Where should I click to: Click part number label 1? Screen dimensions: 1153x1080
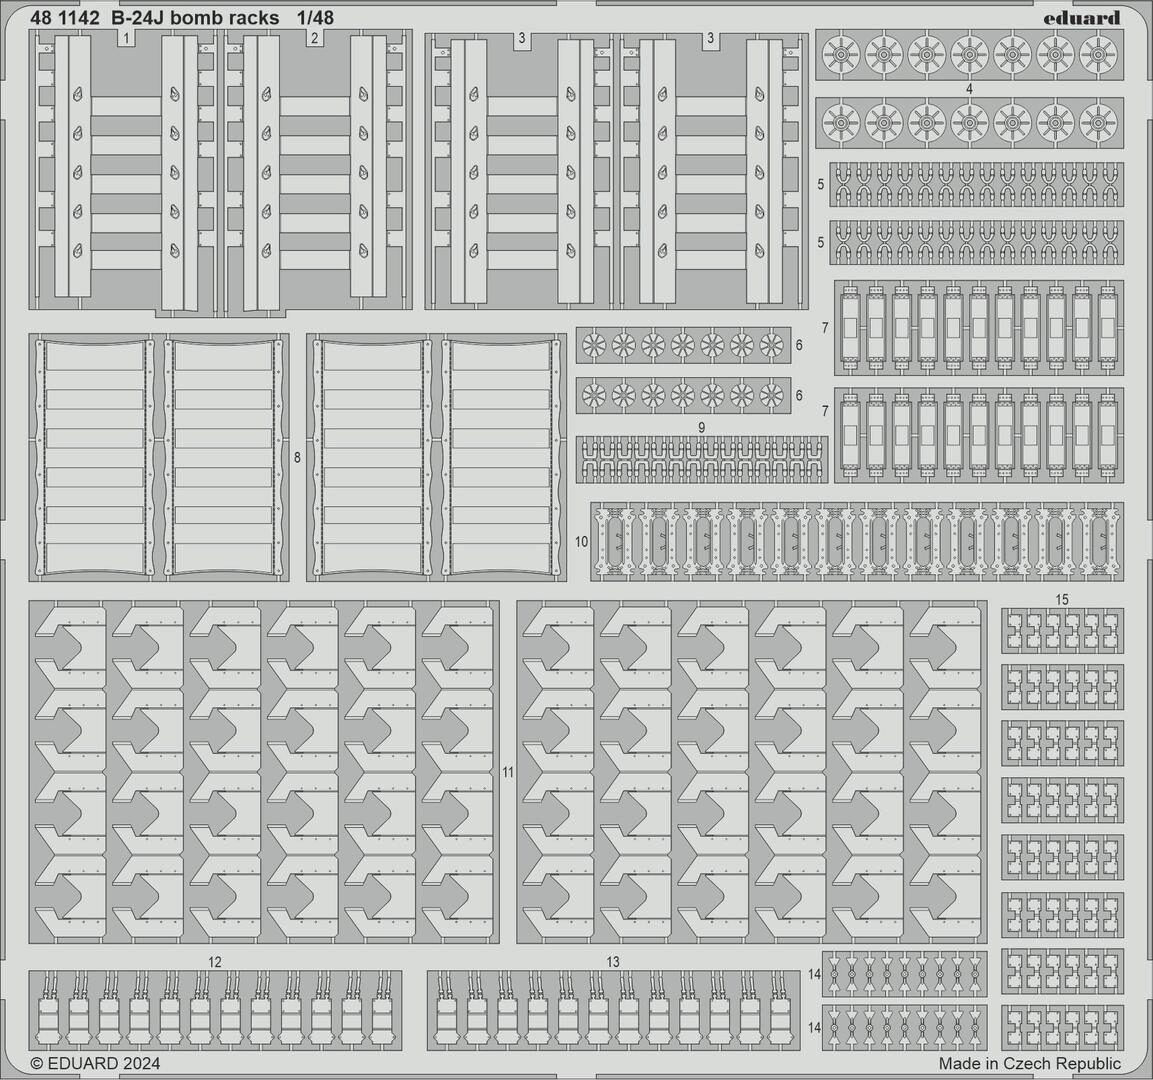pyautogui.click(x=125, y=38)
